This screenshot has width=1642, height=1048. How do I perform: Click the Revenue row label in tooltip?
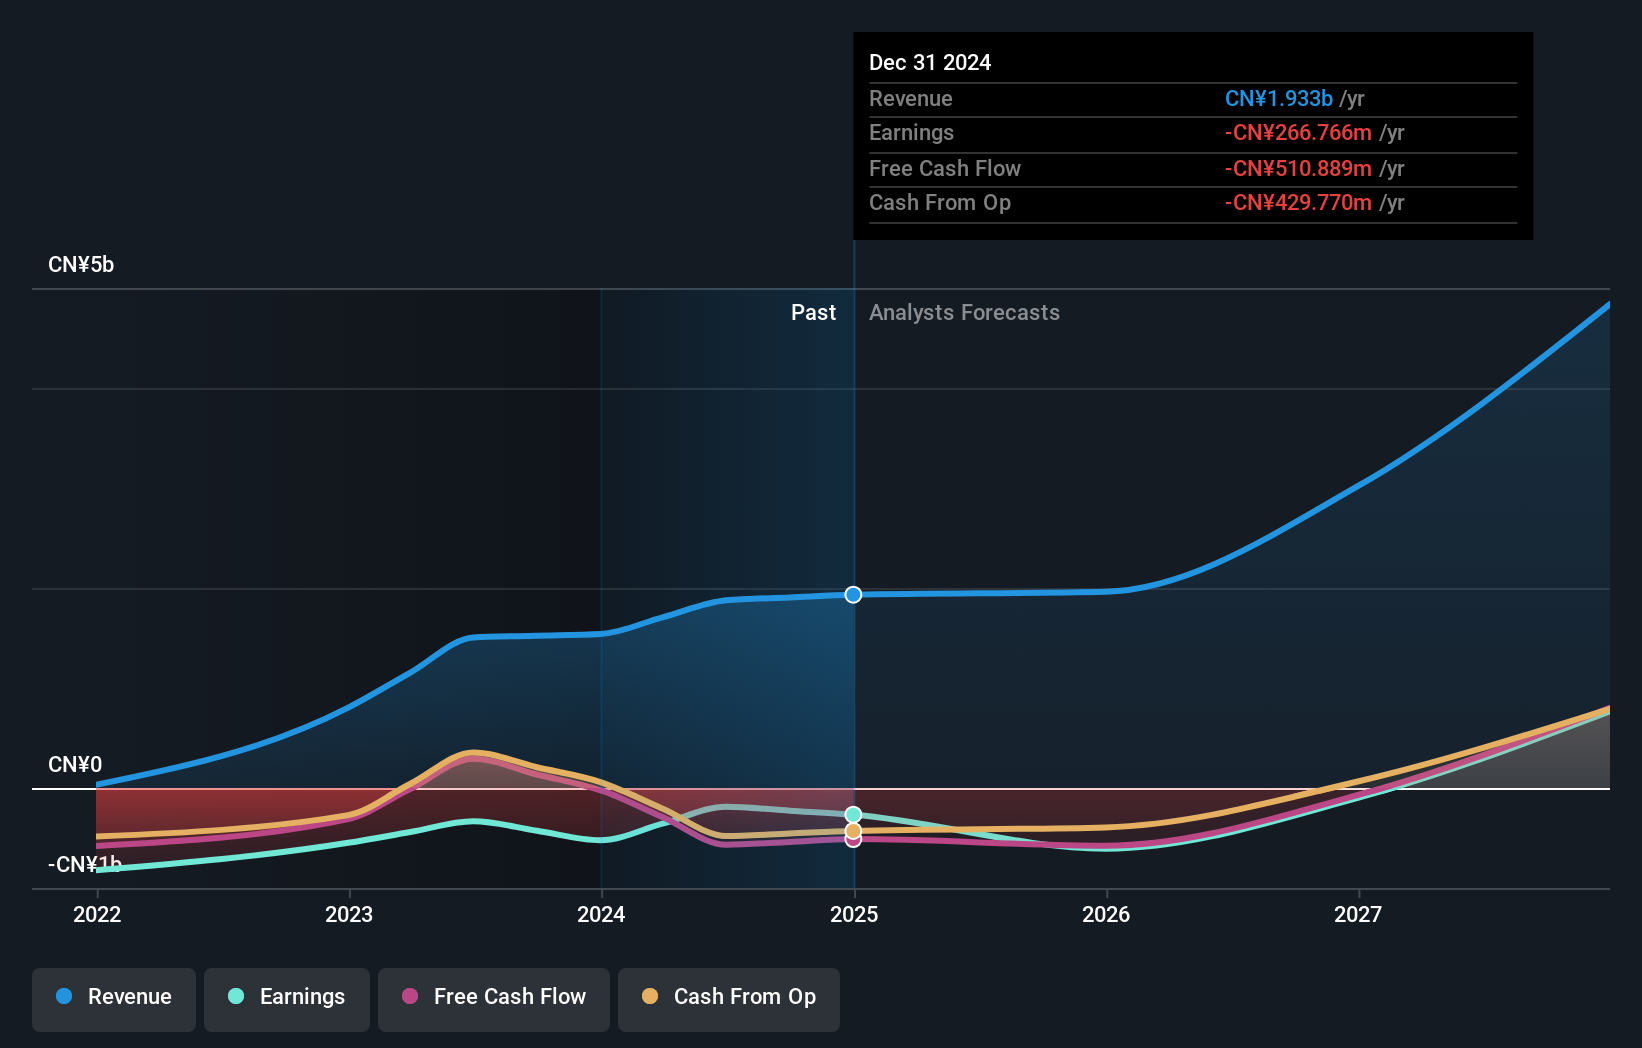click(911, 99)
